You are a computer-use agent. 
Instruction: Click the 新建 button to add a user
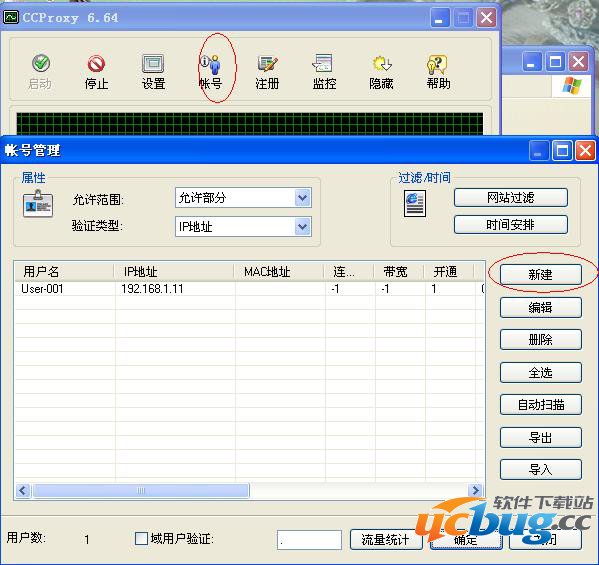coord(541,274)
